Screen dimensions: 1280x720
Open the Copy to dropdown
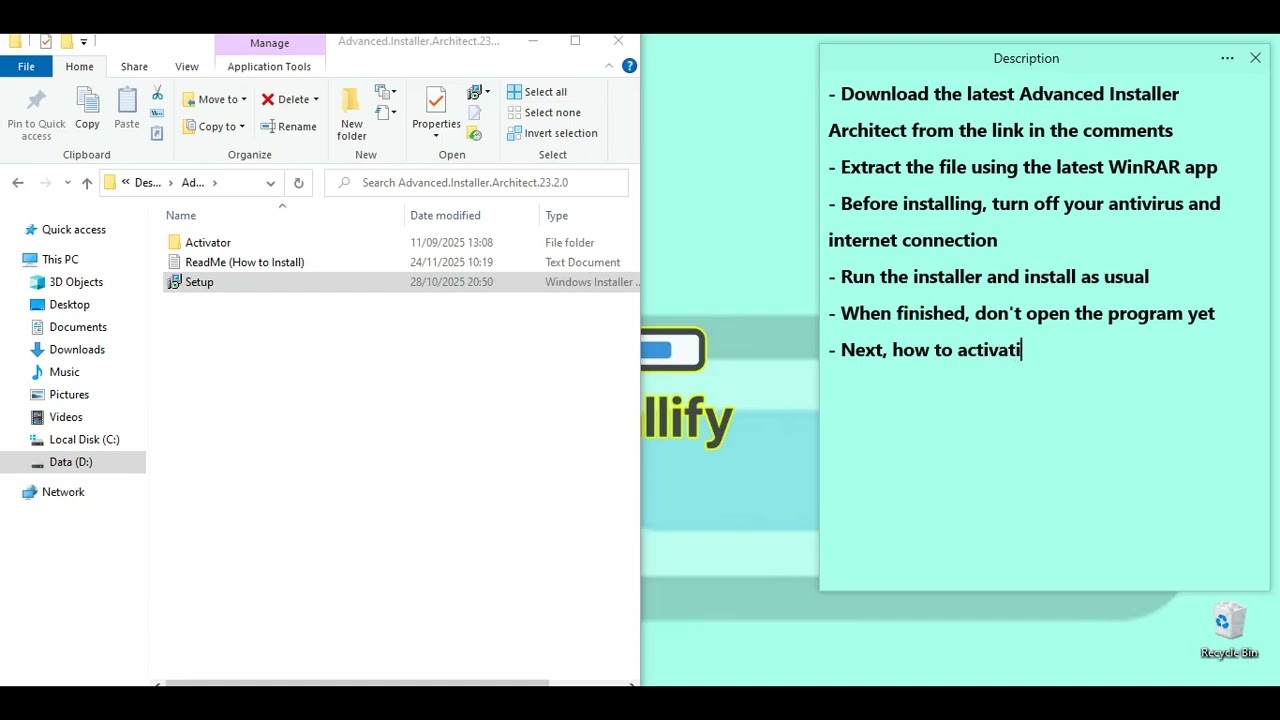point(215,127)
